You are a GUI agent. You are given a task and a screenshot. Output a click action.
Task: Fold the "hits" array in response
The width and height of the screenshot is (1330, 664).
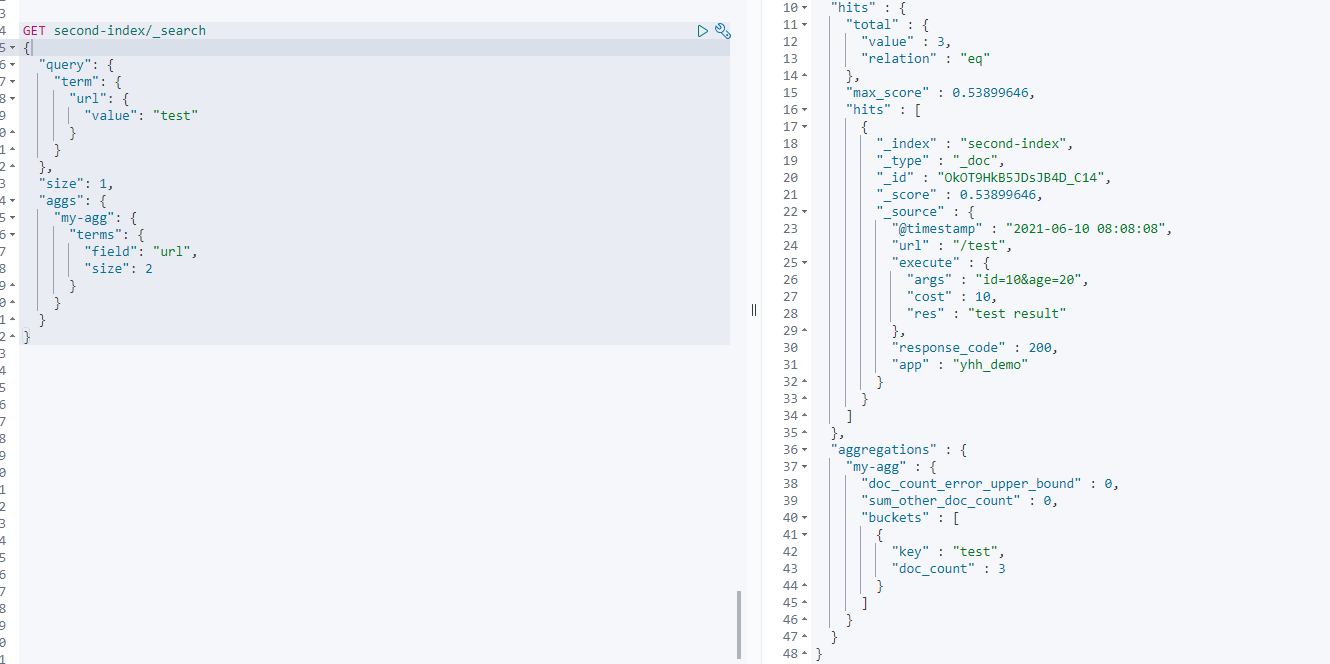point(805,110)
